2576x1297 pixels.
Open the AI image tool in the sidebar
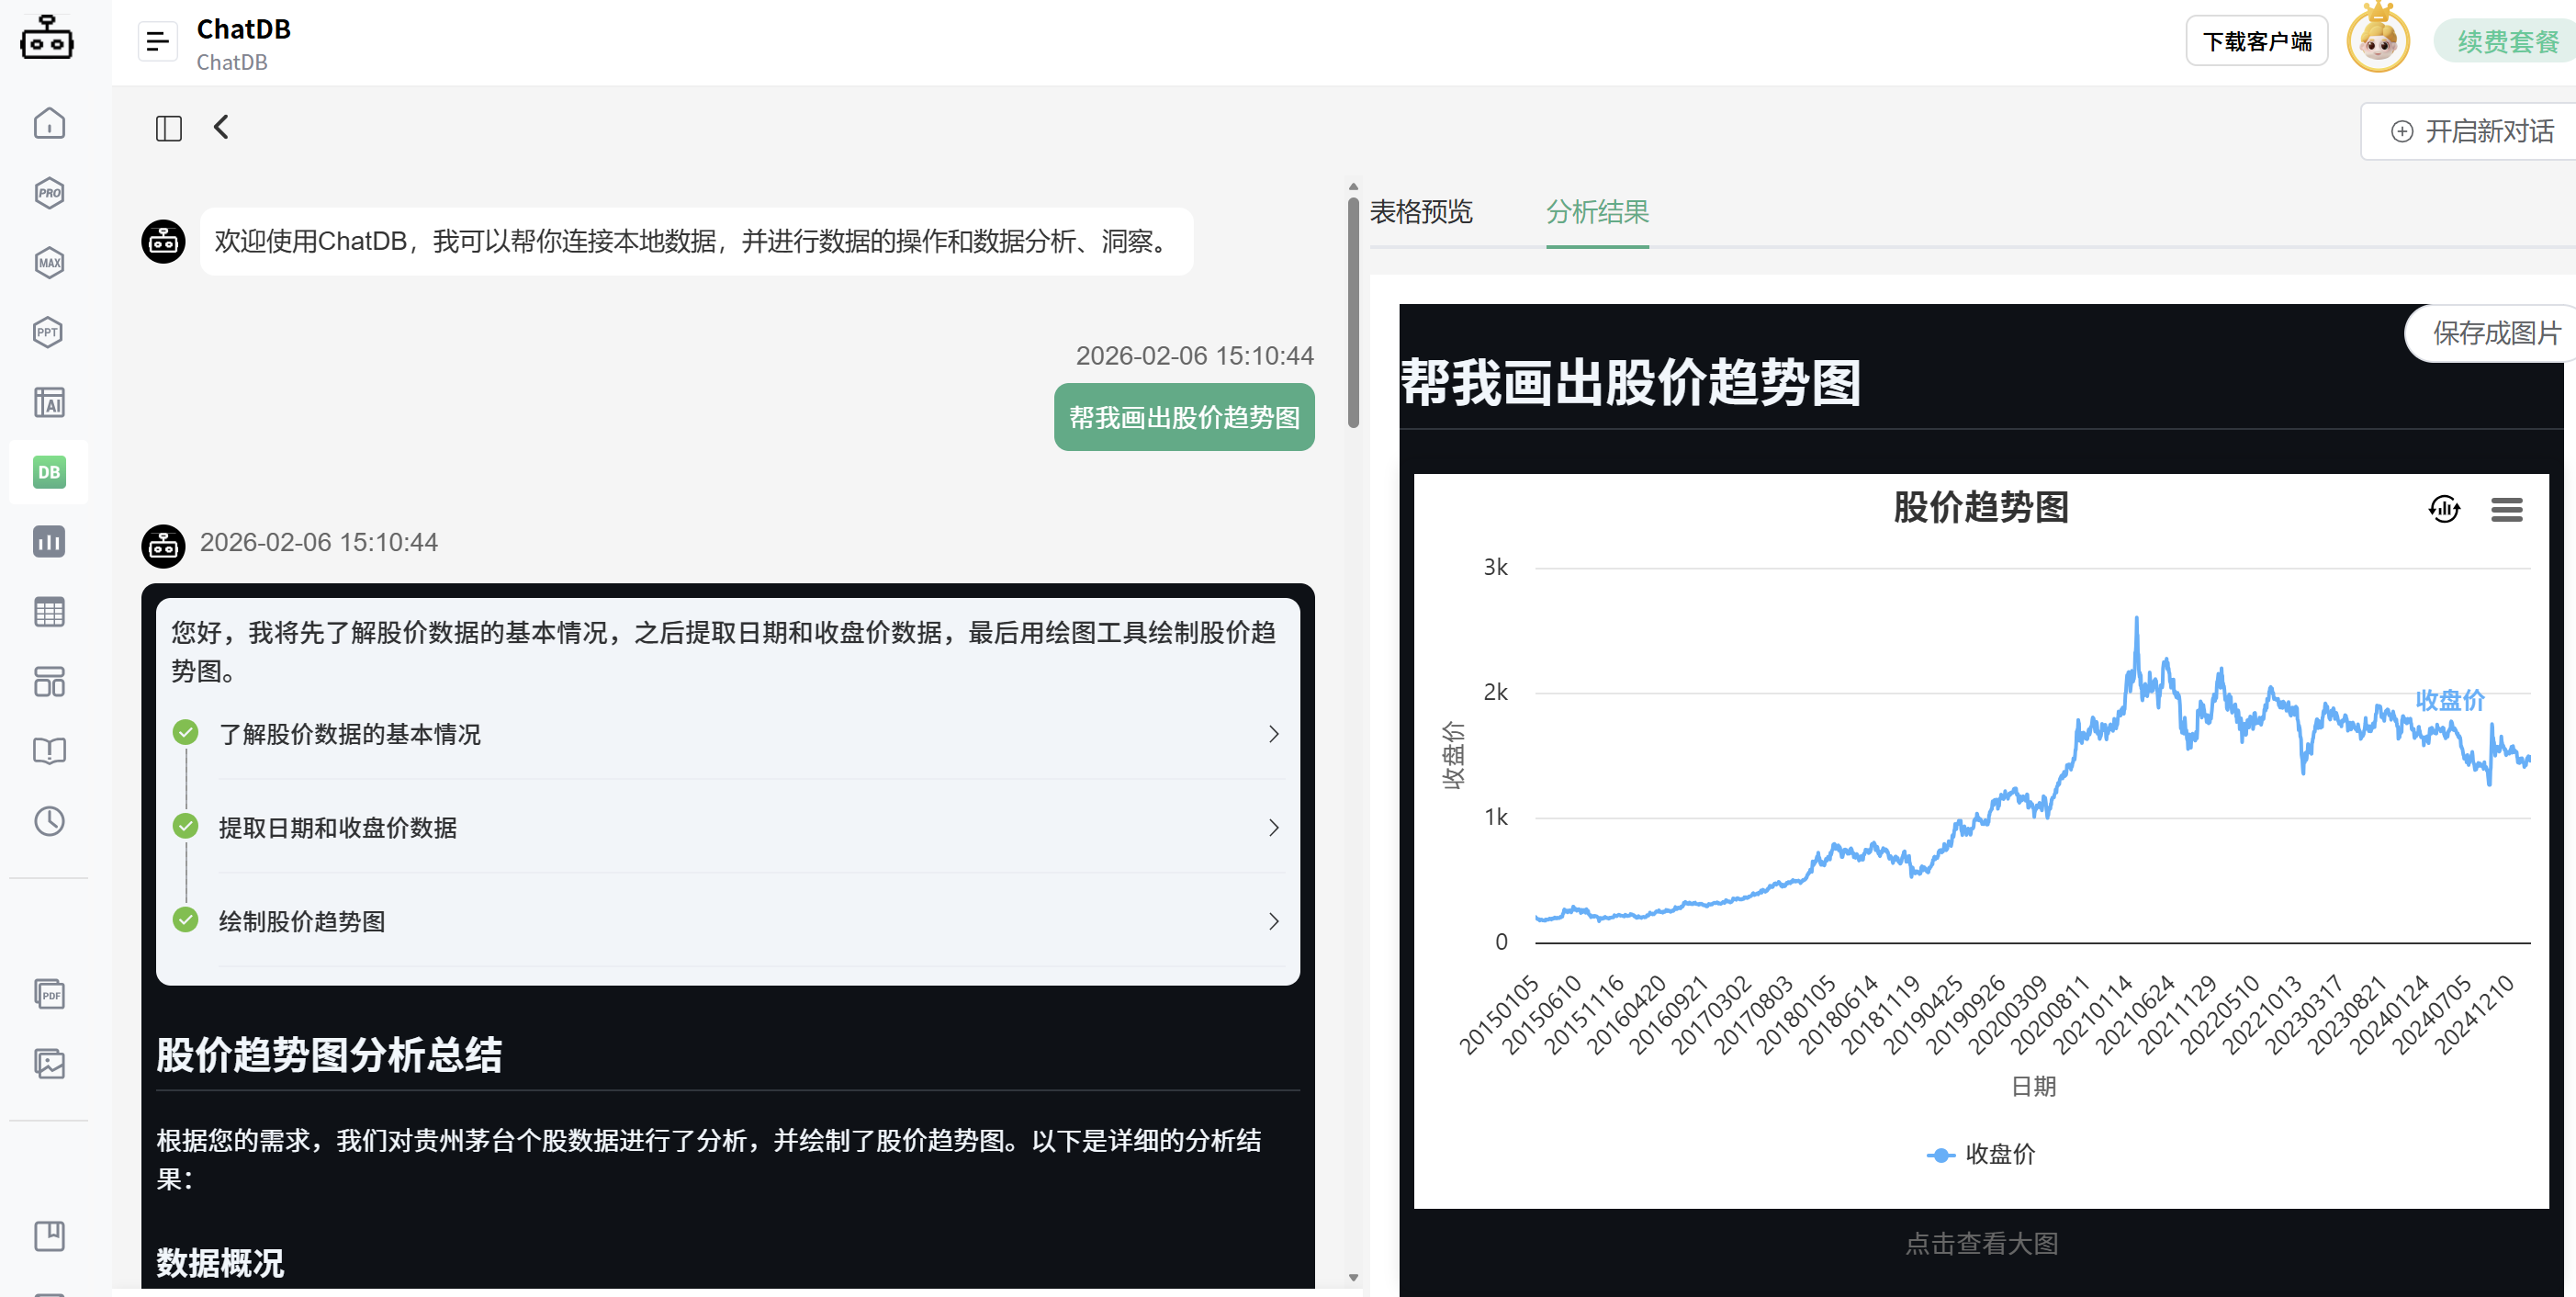pyautogui.click(x=48, y=402)
